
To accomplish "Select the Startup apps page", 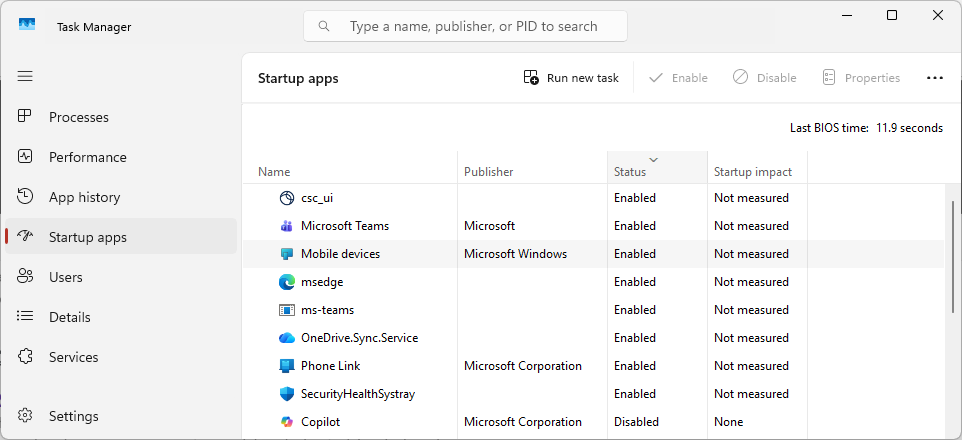I will pos(121,237).
